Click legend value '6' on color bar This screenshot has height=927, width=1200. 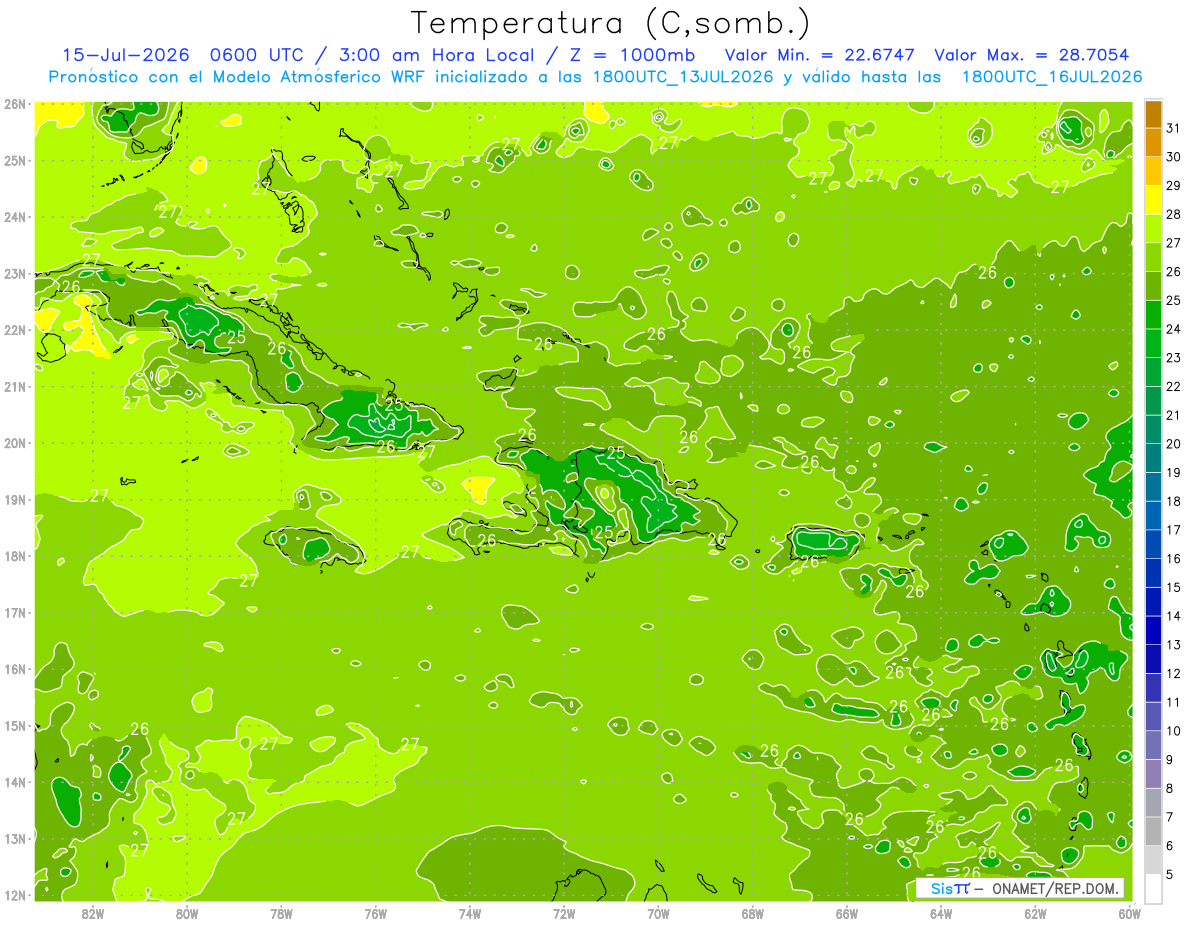(x=1171, y=845)
